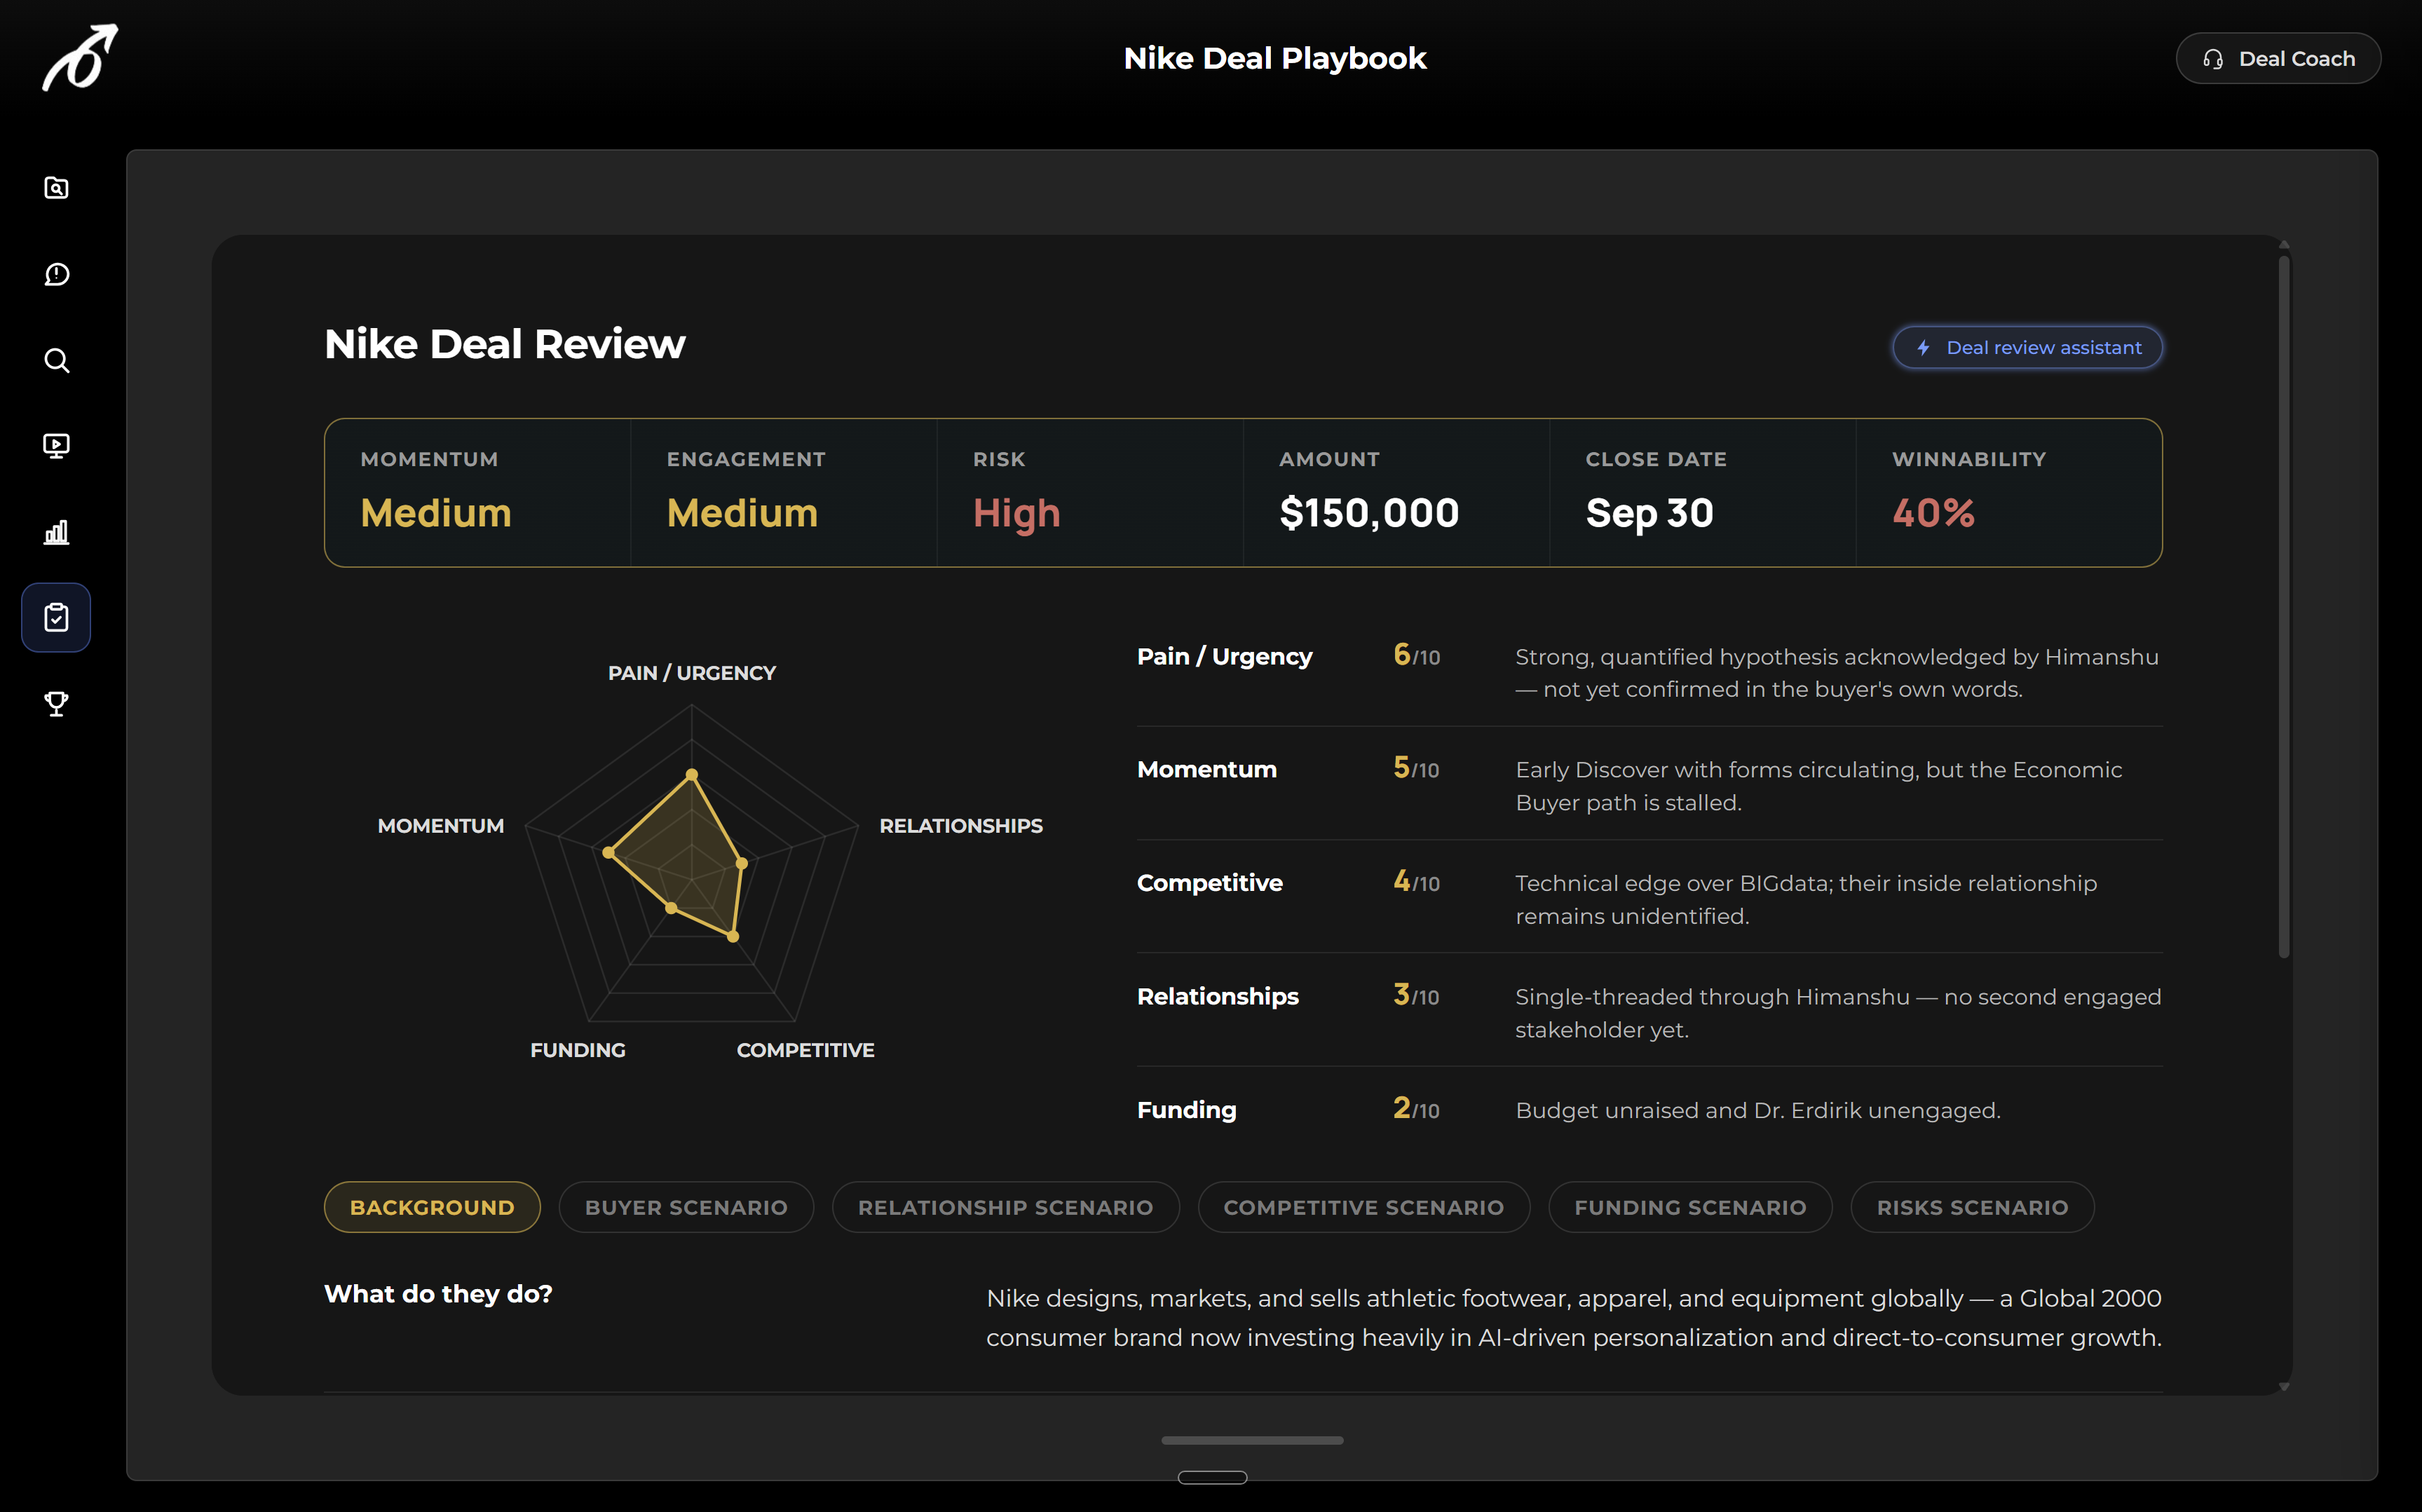
Task: Click the 'Technical edge over BIGdata' description
Action: [1806, 899]
